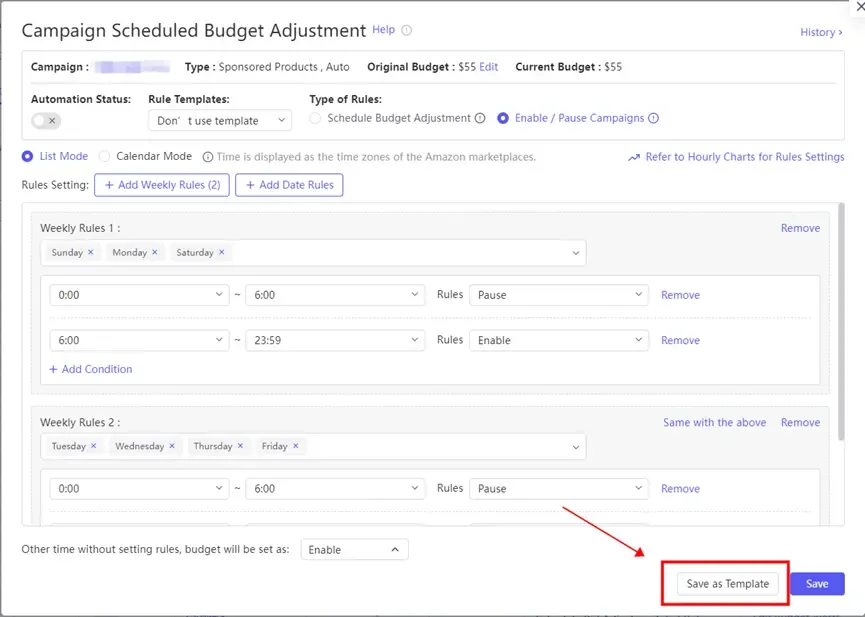Open the 23:59 end time dropdown
865x617 pixels.
[x=335, y=340]
